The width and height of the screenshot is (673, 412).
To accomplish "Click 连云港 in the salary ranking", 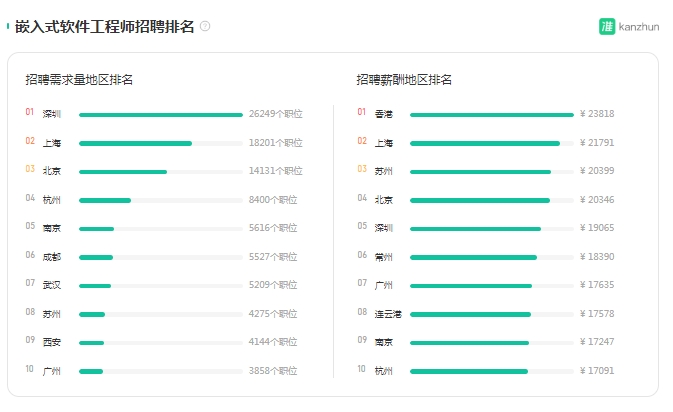I will [x=388, y=314].
